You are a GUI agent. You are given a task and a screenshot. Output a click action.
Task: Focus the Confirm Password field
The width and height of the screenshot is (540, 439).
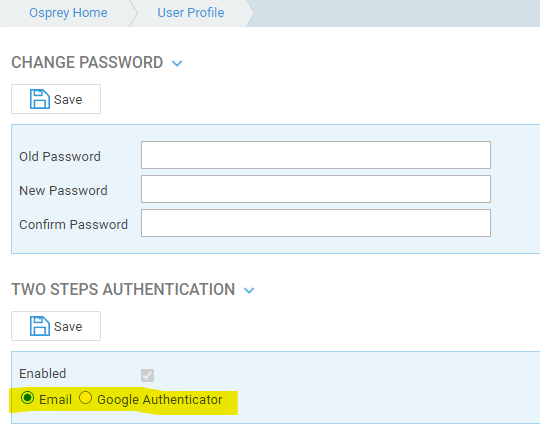pos(316,223)
